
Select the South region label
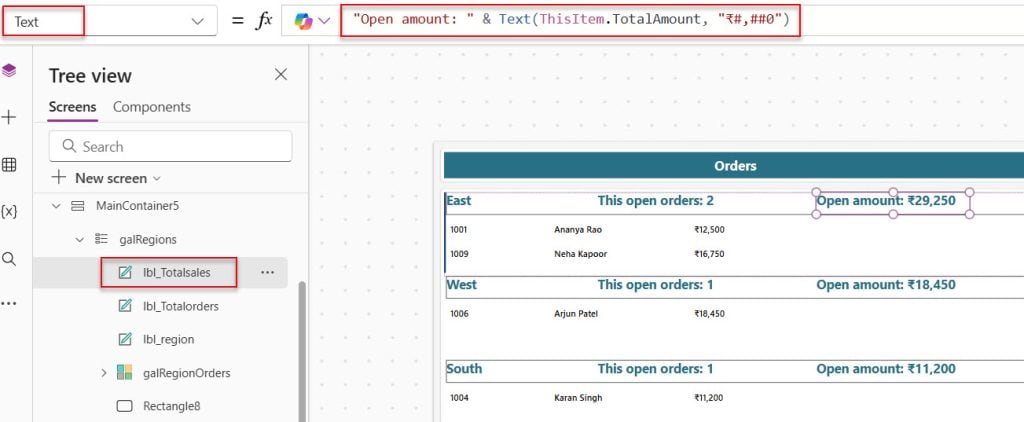pyautogui.click(x=464, y=368)
